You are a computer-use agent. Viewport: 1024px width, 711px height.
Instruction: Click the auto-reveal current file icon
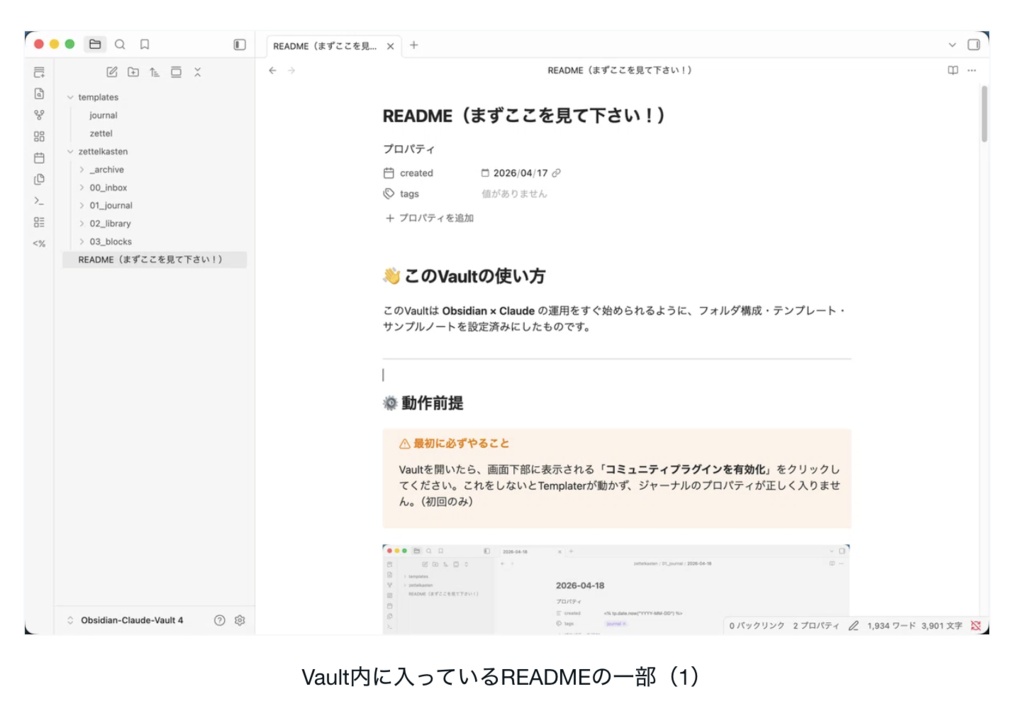[x=176, y=72]
